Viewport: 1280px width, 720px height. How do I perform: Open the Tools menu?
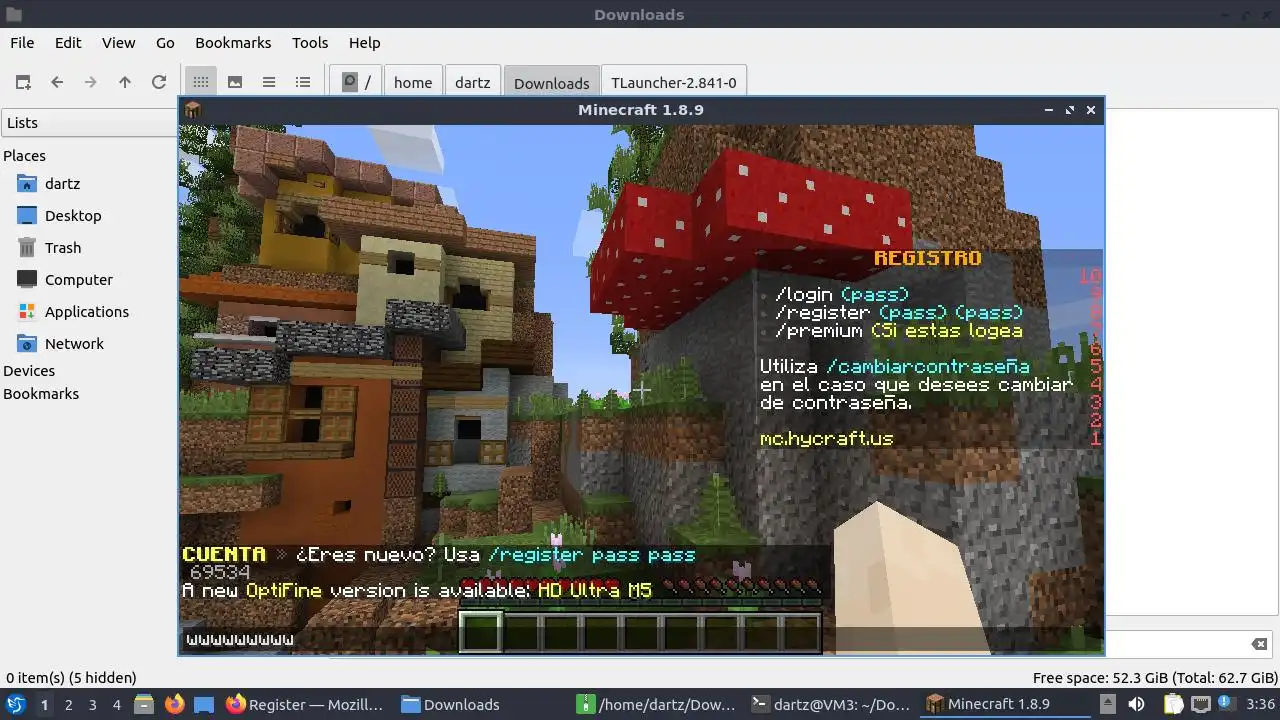[310, 43]
